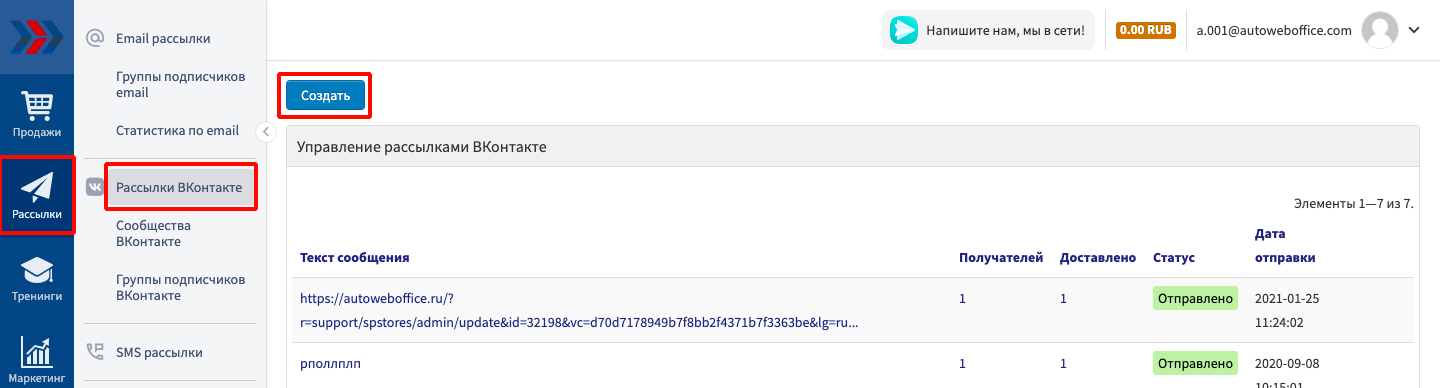The image size is (1440, 388).
Task: Go to Сообщества ВКонтакте
Action: click(x=153, y=233)
